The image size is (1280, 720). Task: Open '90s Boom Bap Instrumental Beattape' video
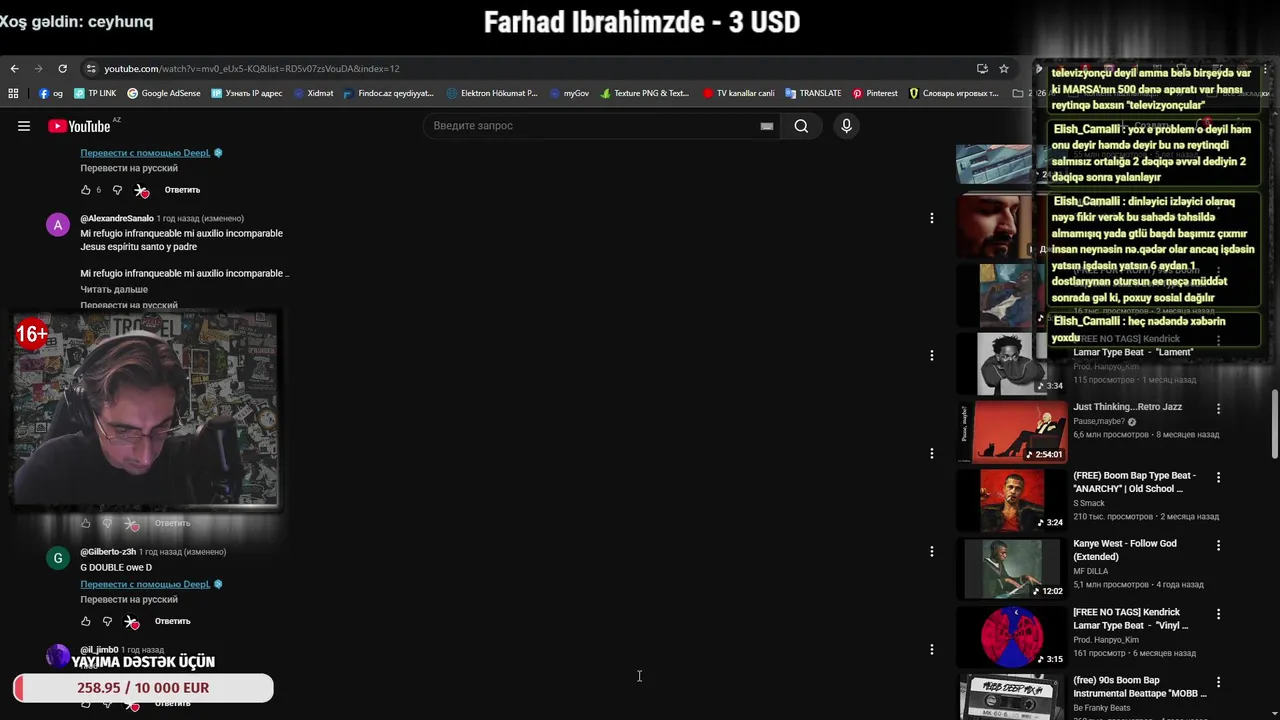click(1139, 686)
